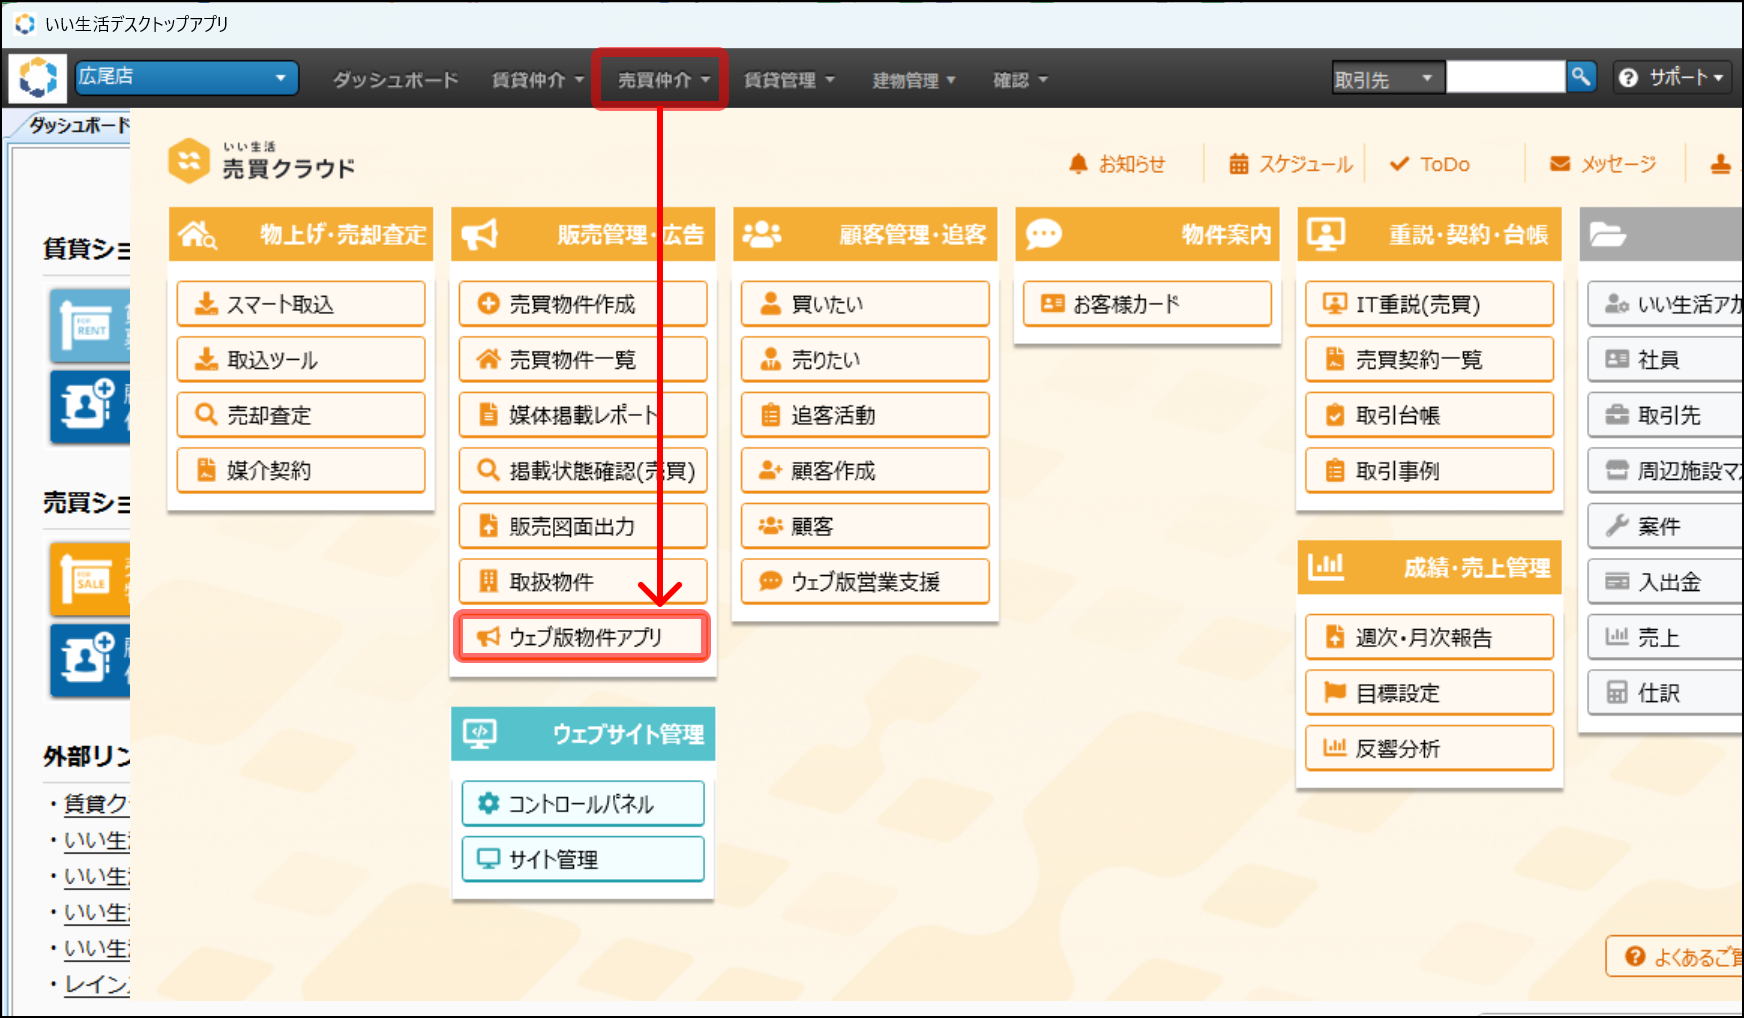Open the 顧客 list
The height and width of the screenshot is (1018, 1744).
(865, 526)
